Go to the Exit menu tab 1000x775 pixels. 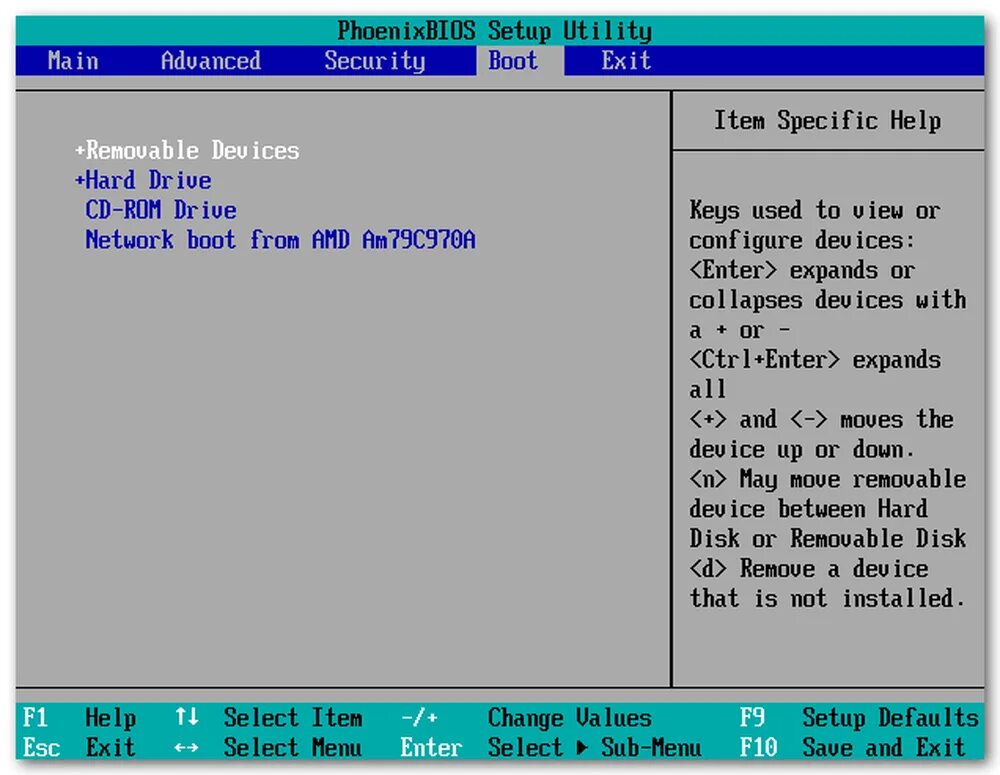(626, 61)
